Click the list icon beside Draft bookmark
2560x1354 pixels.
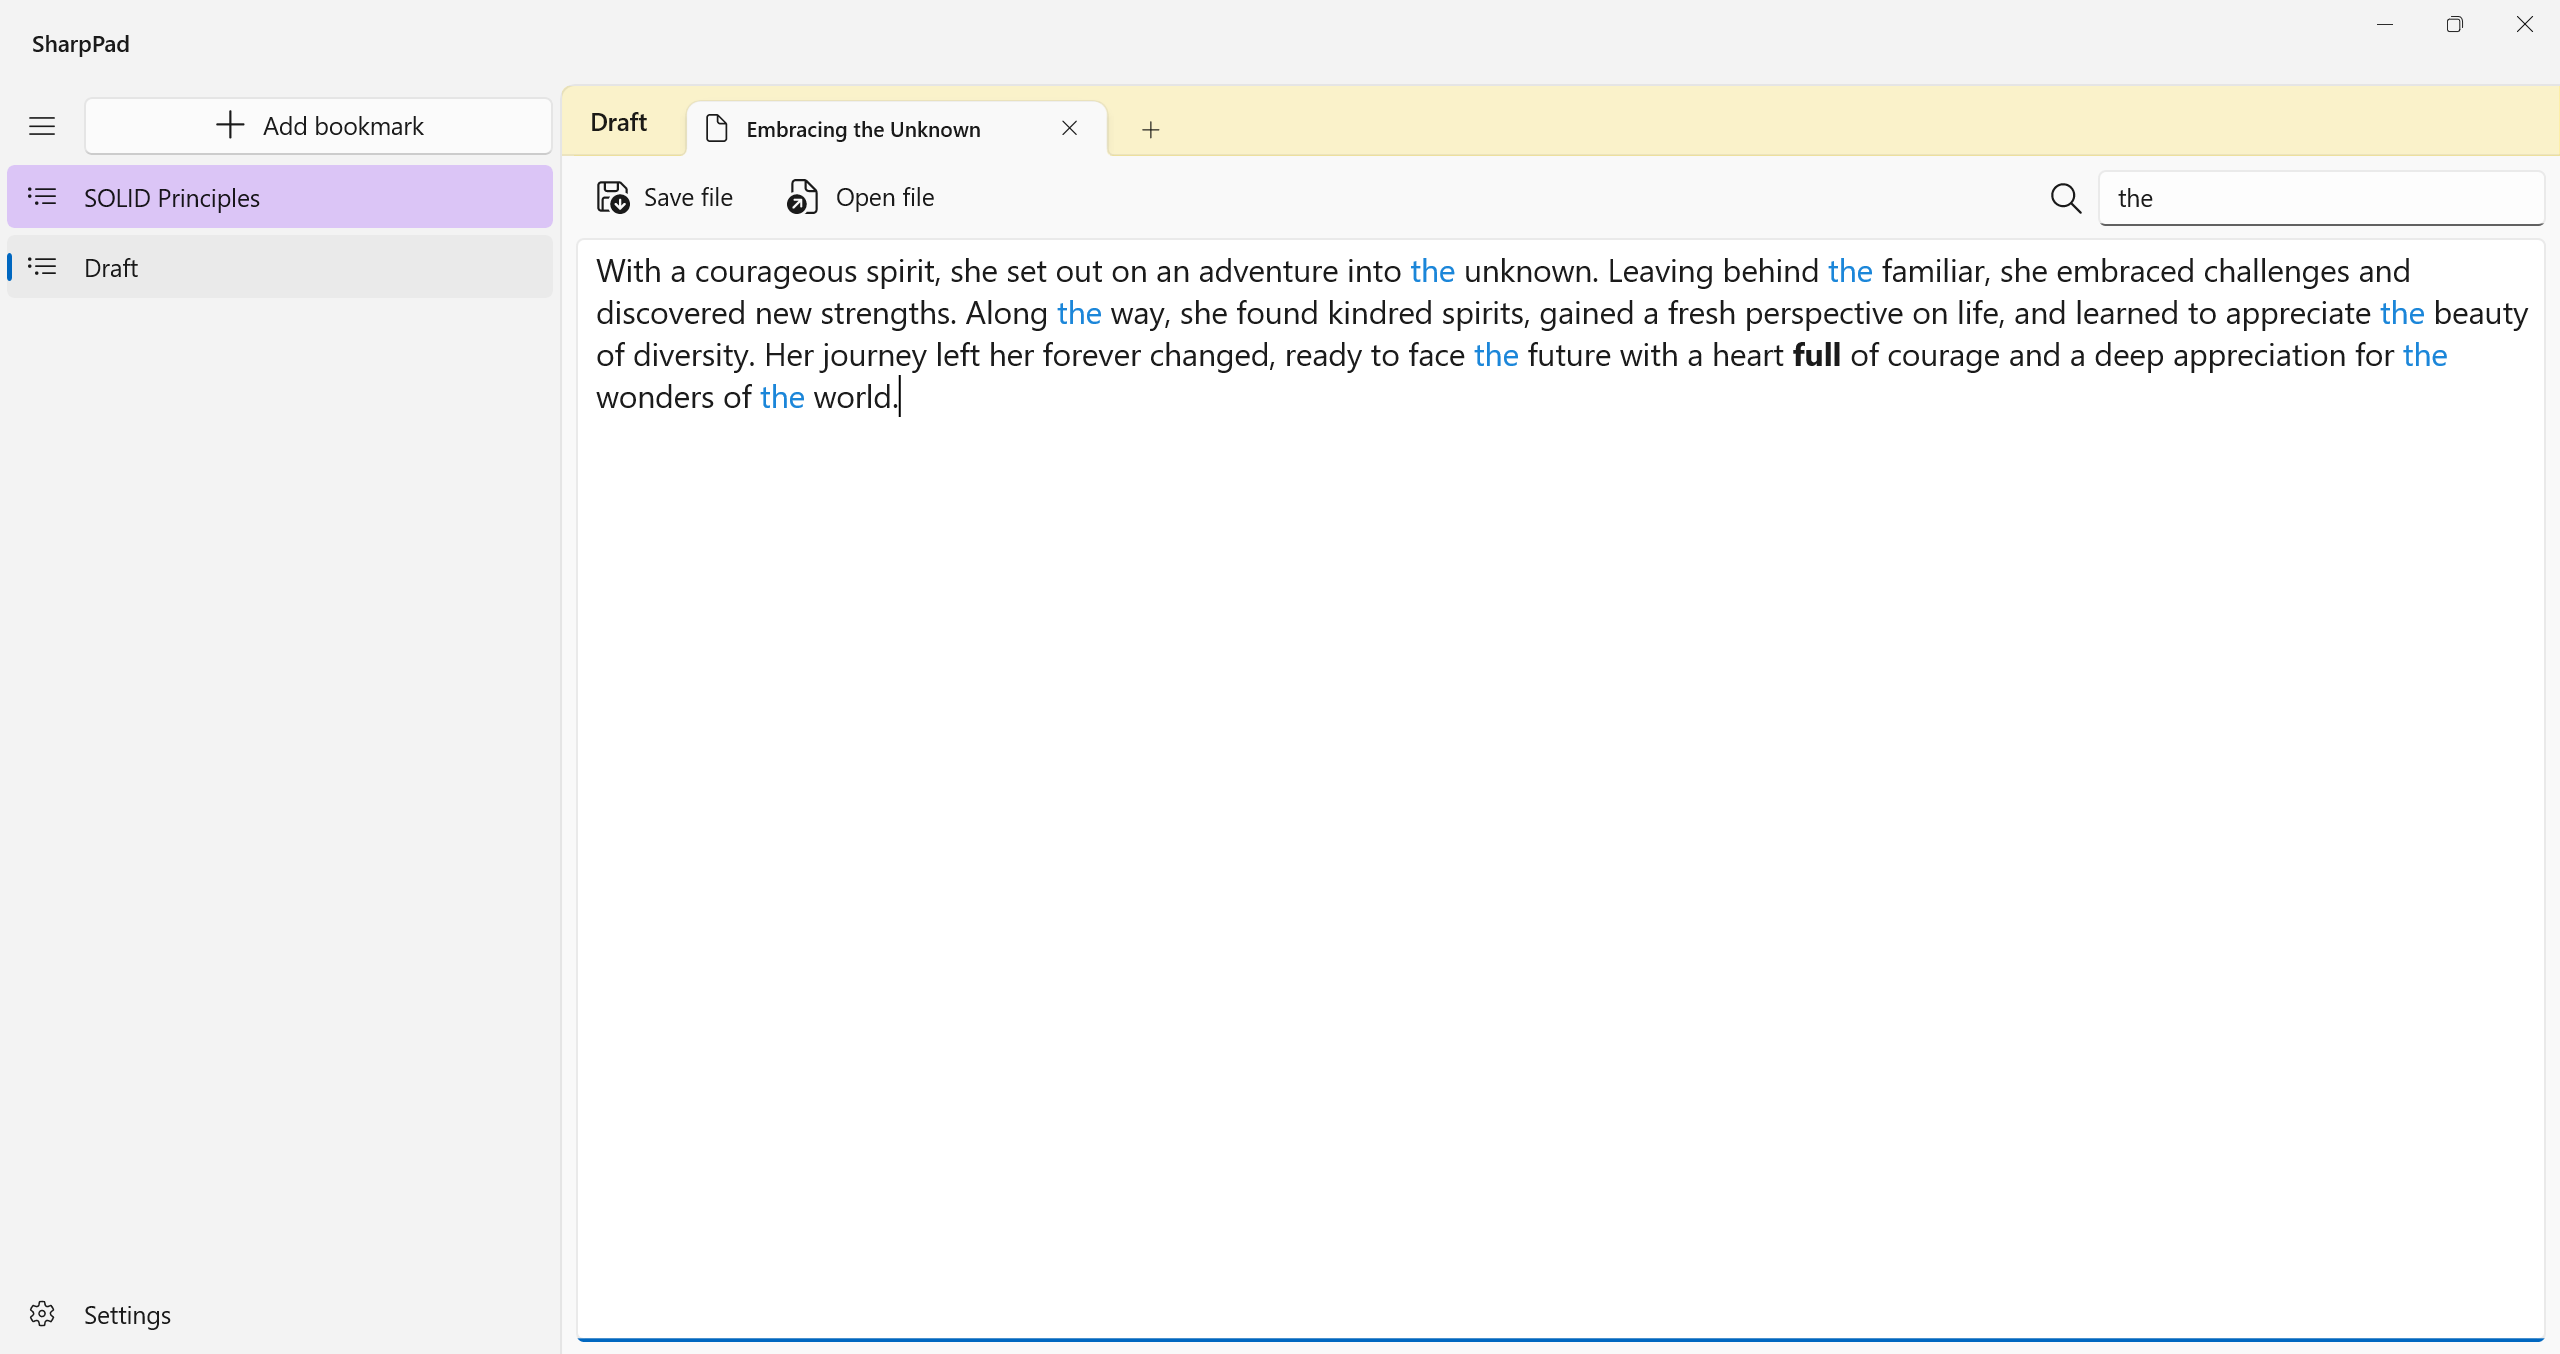pyautogui.click(x=41, y=266)
